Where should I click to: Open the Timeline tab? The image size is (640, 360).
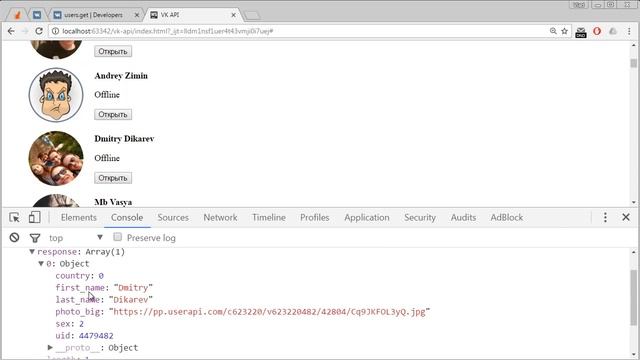pos(269,218)
